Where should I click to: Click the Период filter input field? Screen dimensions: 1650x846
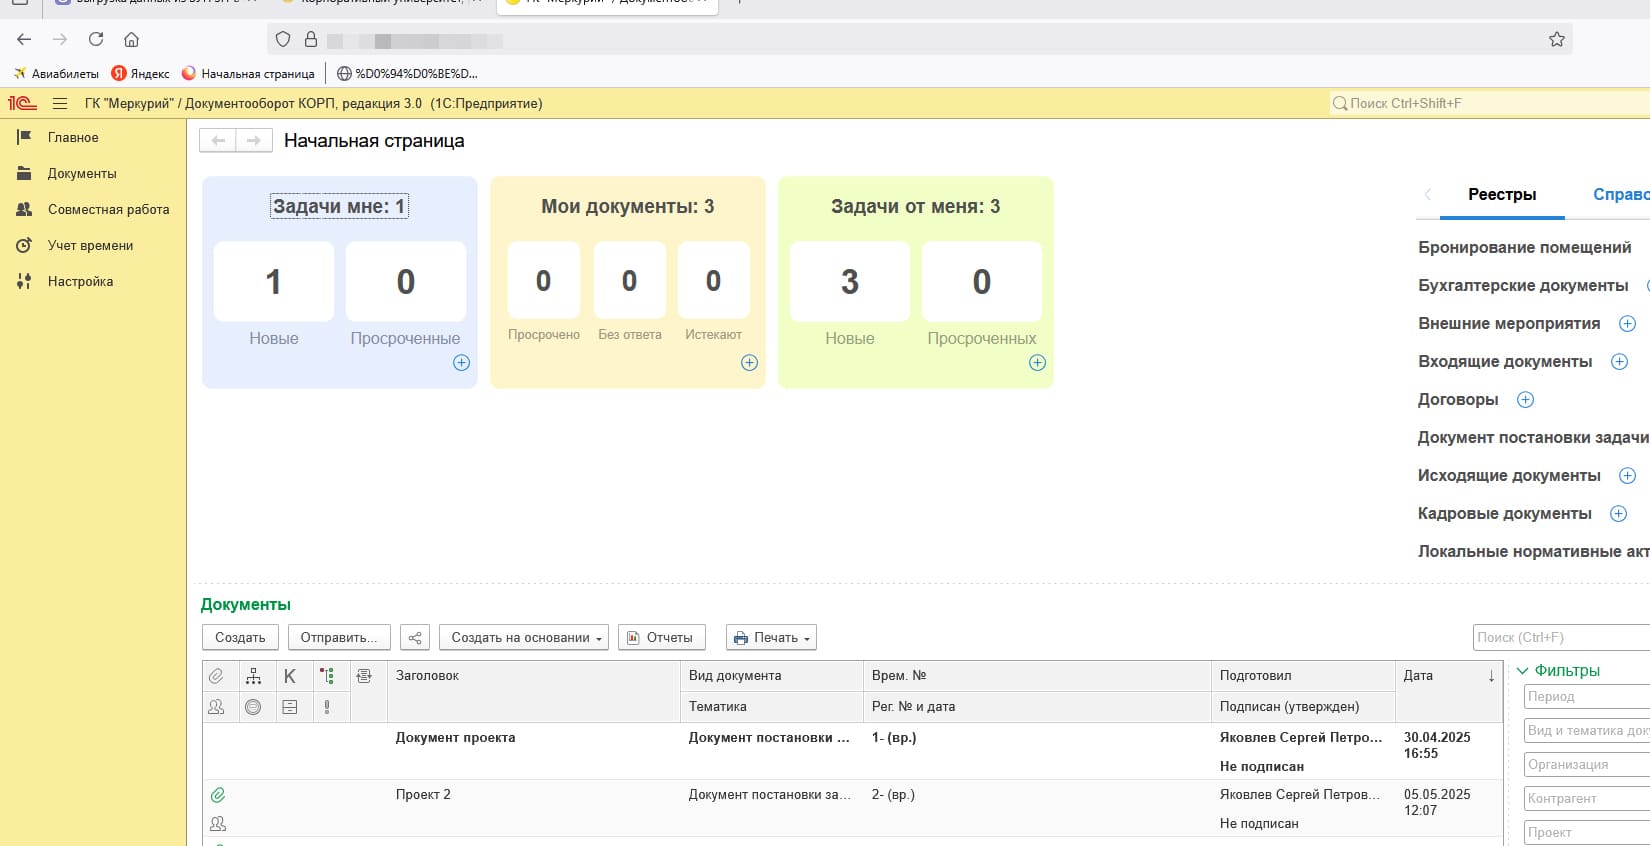(1586, 697)
